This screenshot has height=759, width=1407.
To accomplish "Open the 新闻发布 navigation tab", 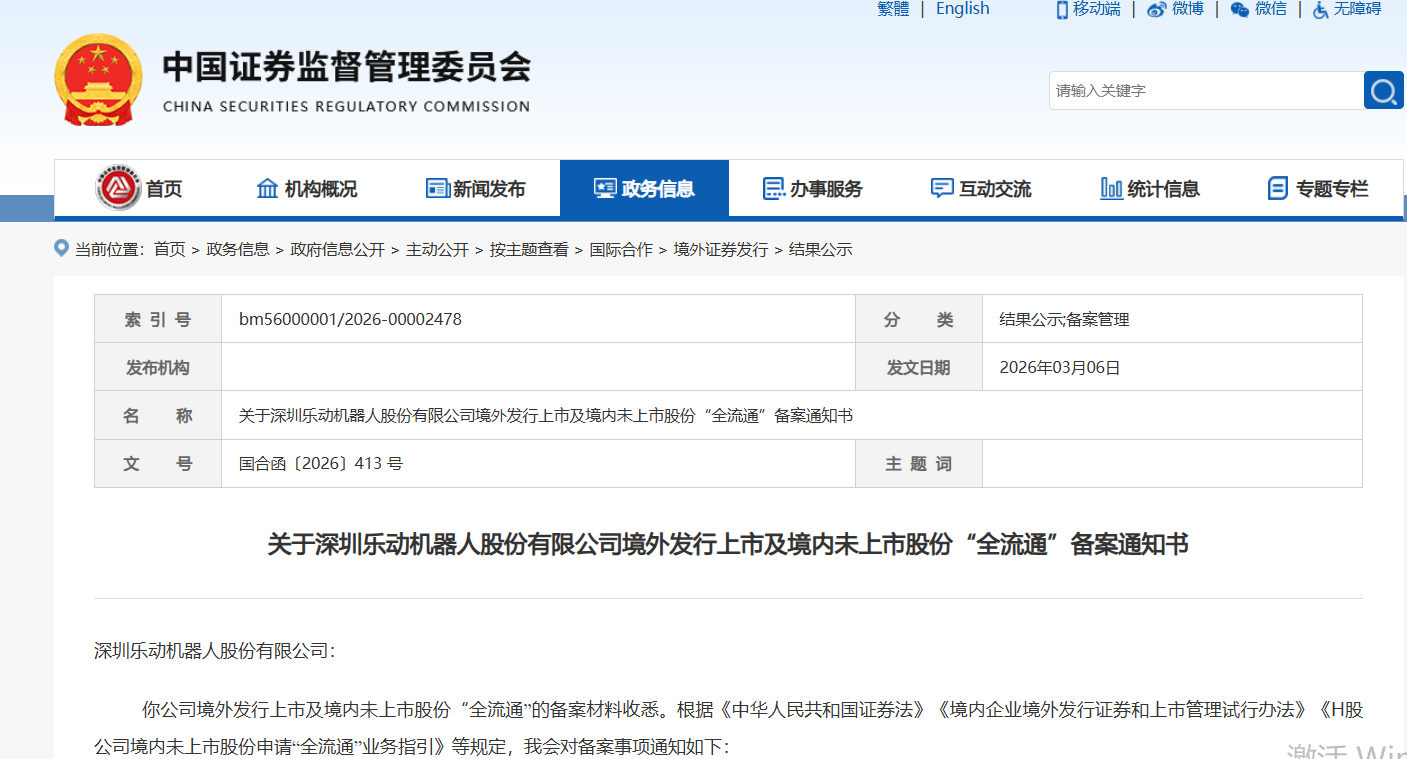I will (x=475, y=189).
